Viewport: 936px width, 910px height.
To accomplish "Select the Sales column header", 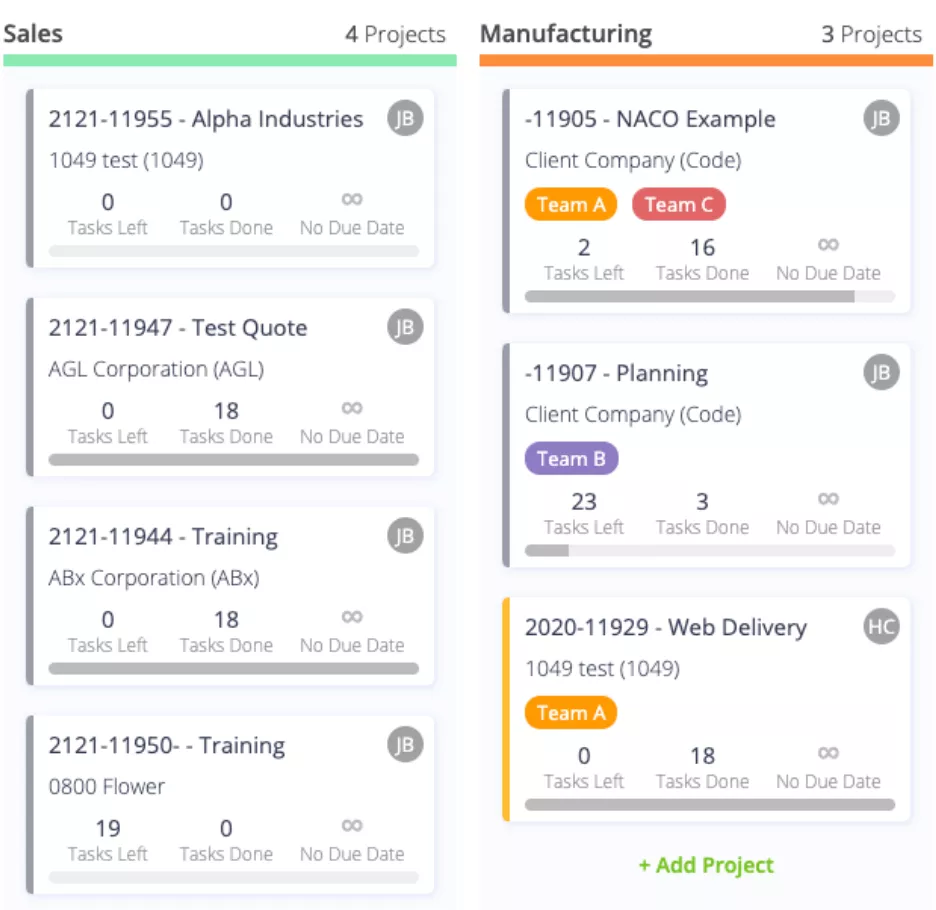I will (x=33, y=34).
